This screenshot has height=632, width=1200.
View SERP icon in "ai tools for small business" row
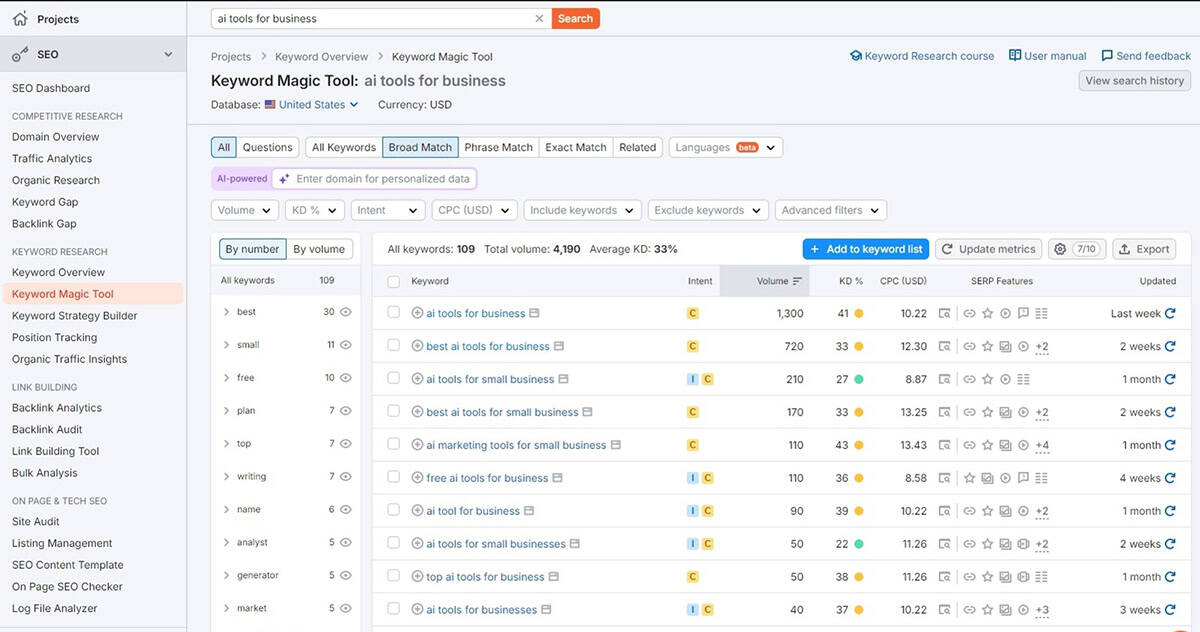pyautogui.click(x=945, y=379)
